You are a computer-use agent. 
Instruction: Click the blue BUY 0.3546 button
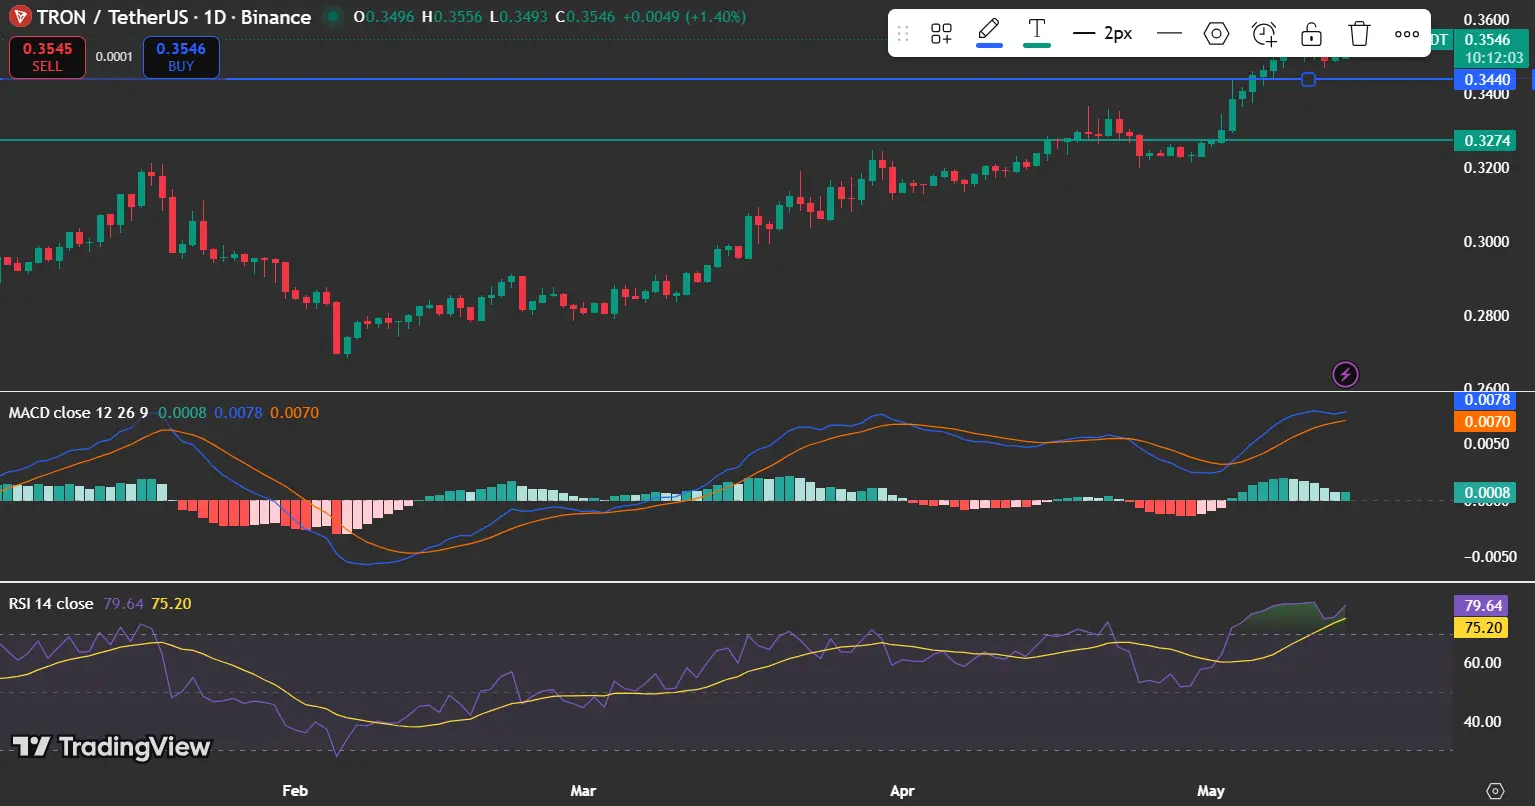(x=181, y=57)
